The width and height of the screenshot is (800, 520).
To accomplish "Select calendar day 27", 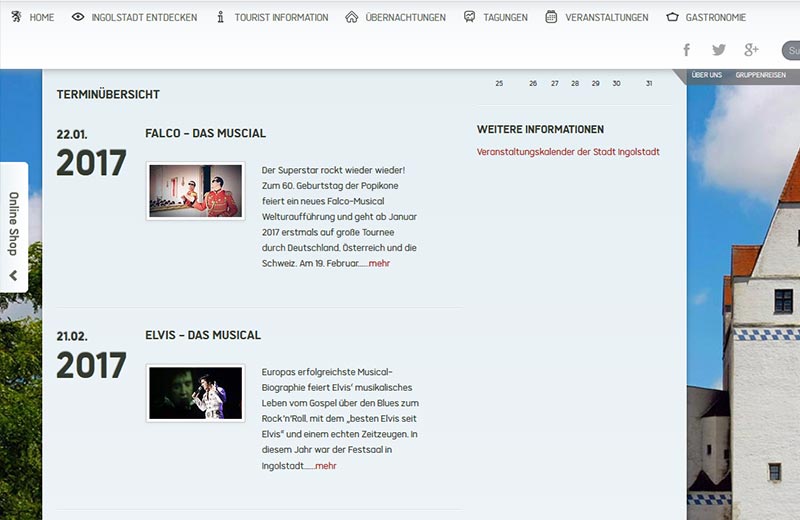I will (555, 83).
